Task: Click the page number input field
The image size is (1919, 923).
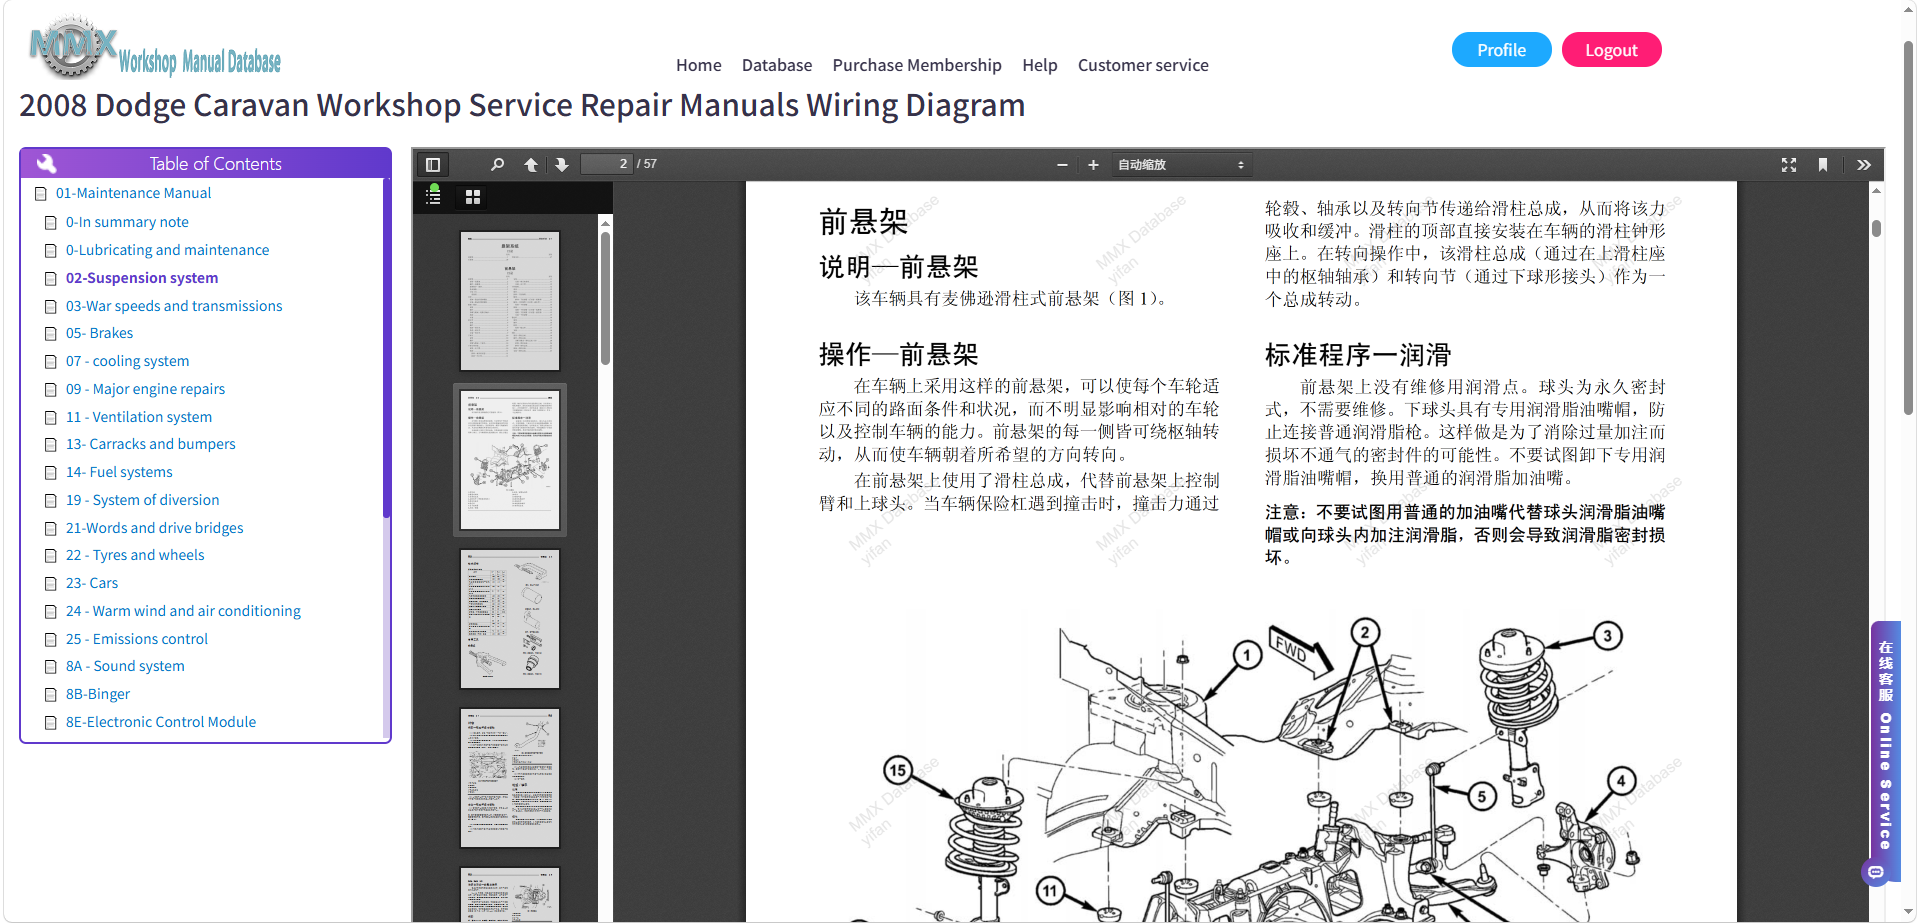Action: tap(607, 164)
